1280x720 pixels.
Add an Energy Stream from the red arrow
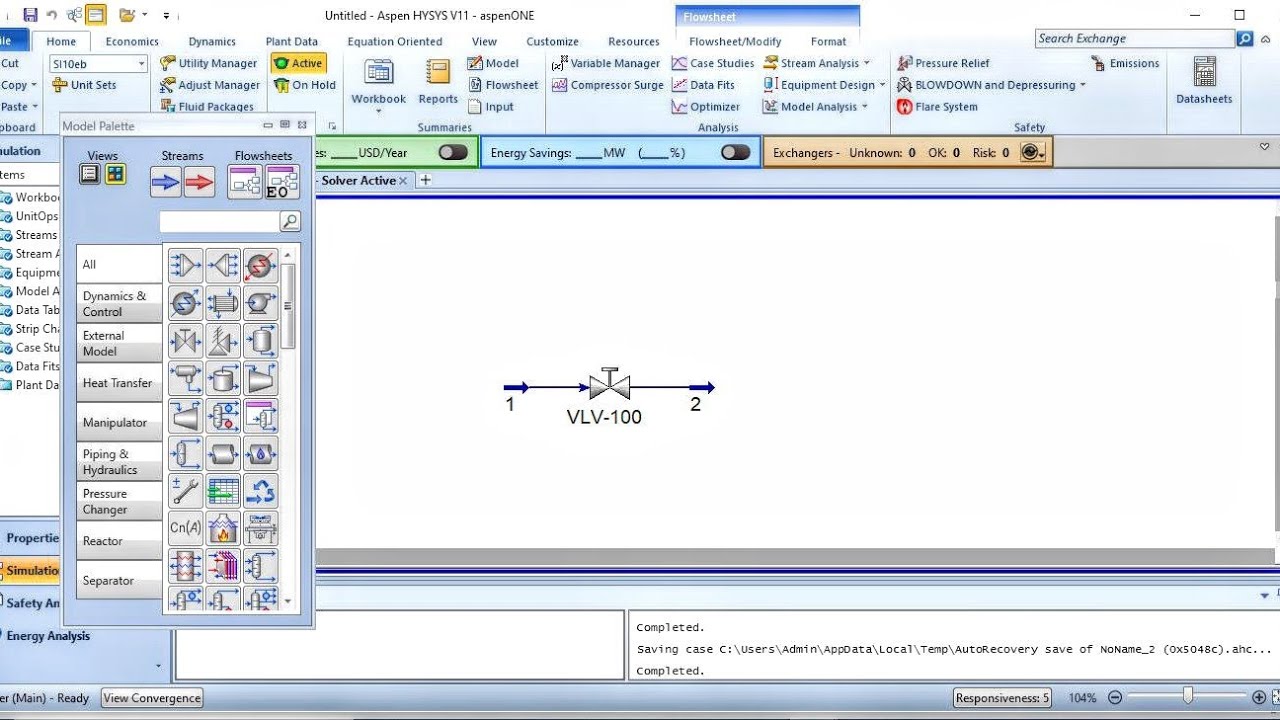[200, 182]
